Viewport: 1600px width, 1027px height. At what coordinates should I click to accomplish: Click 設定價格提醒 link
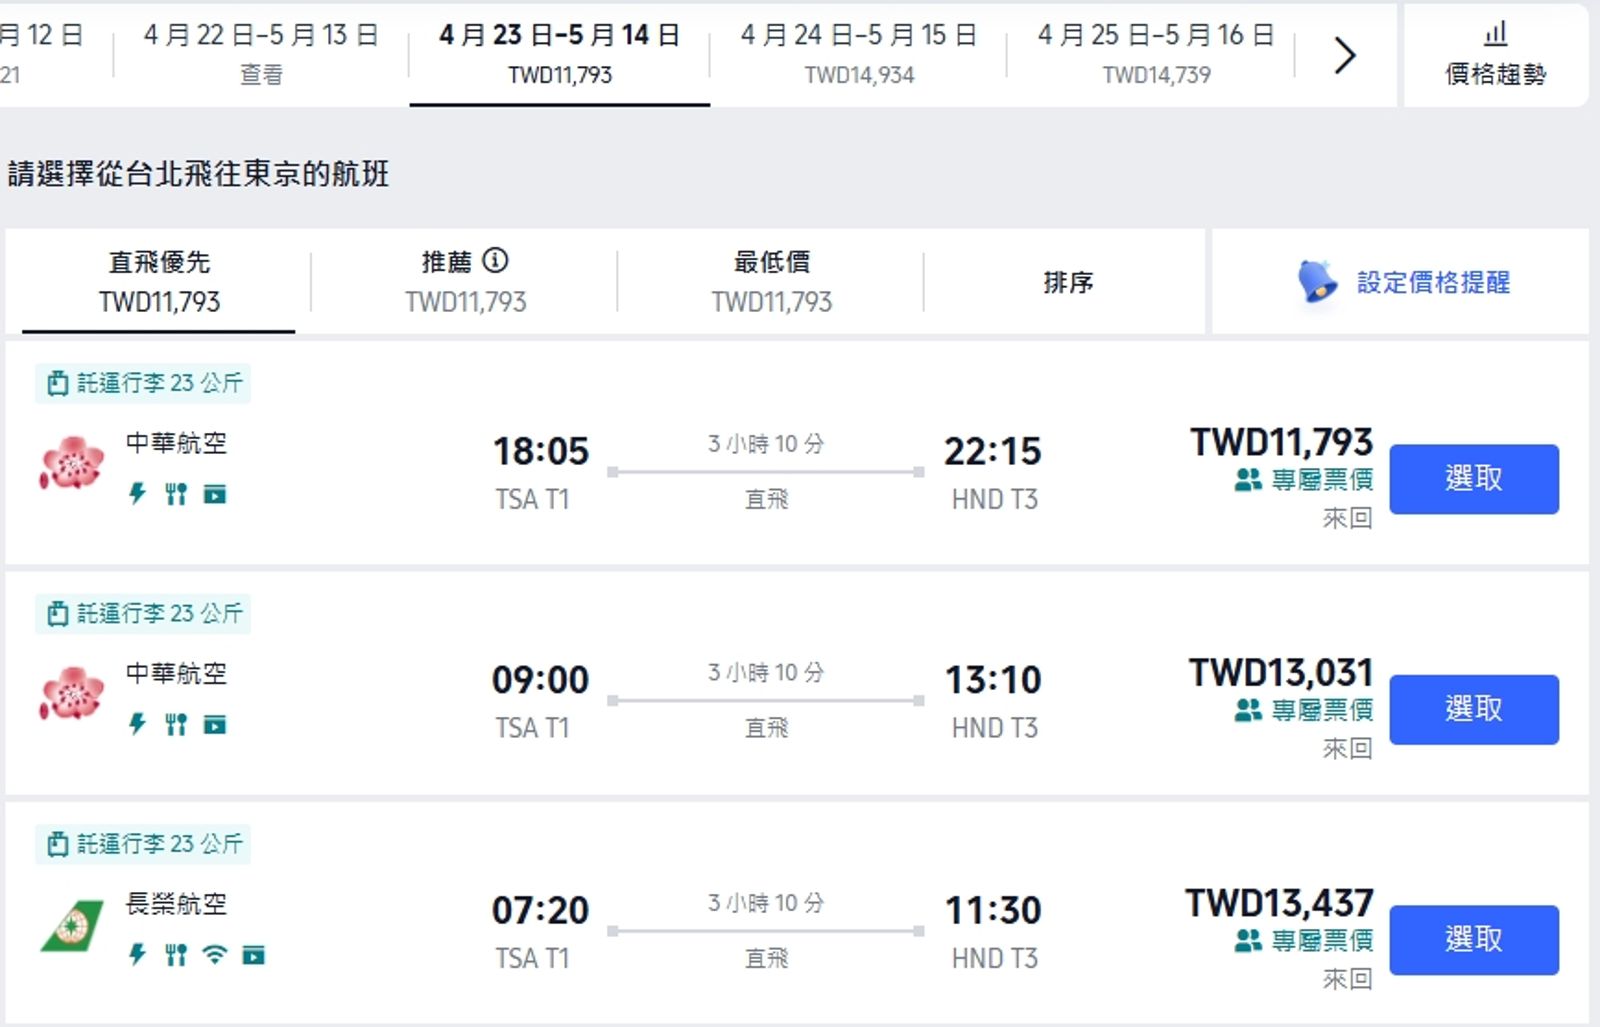click(x=1433, y=283)
